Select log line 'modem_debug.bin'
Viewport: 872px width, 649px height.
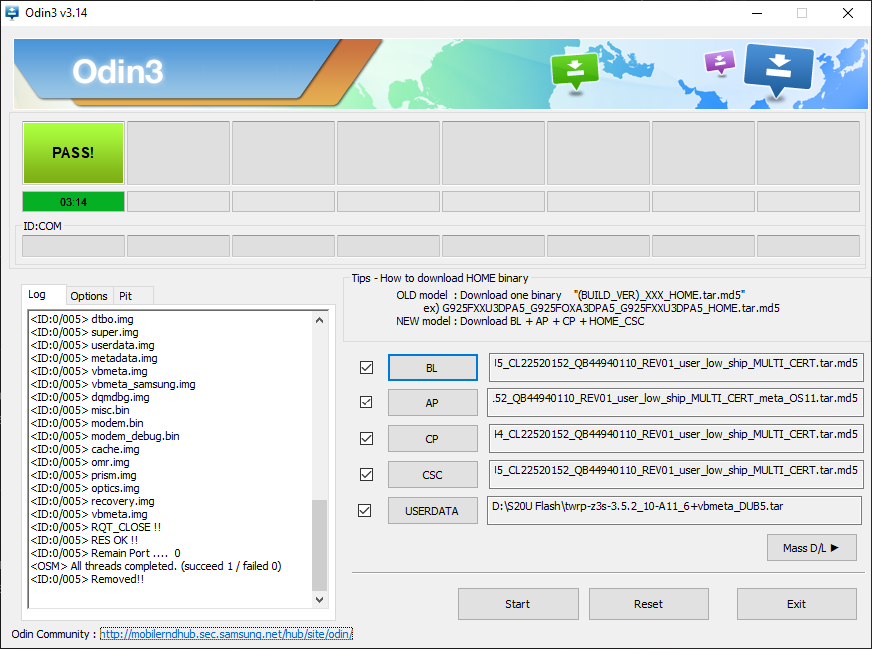[x=105, y=436]
